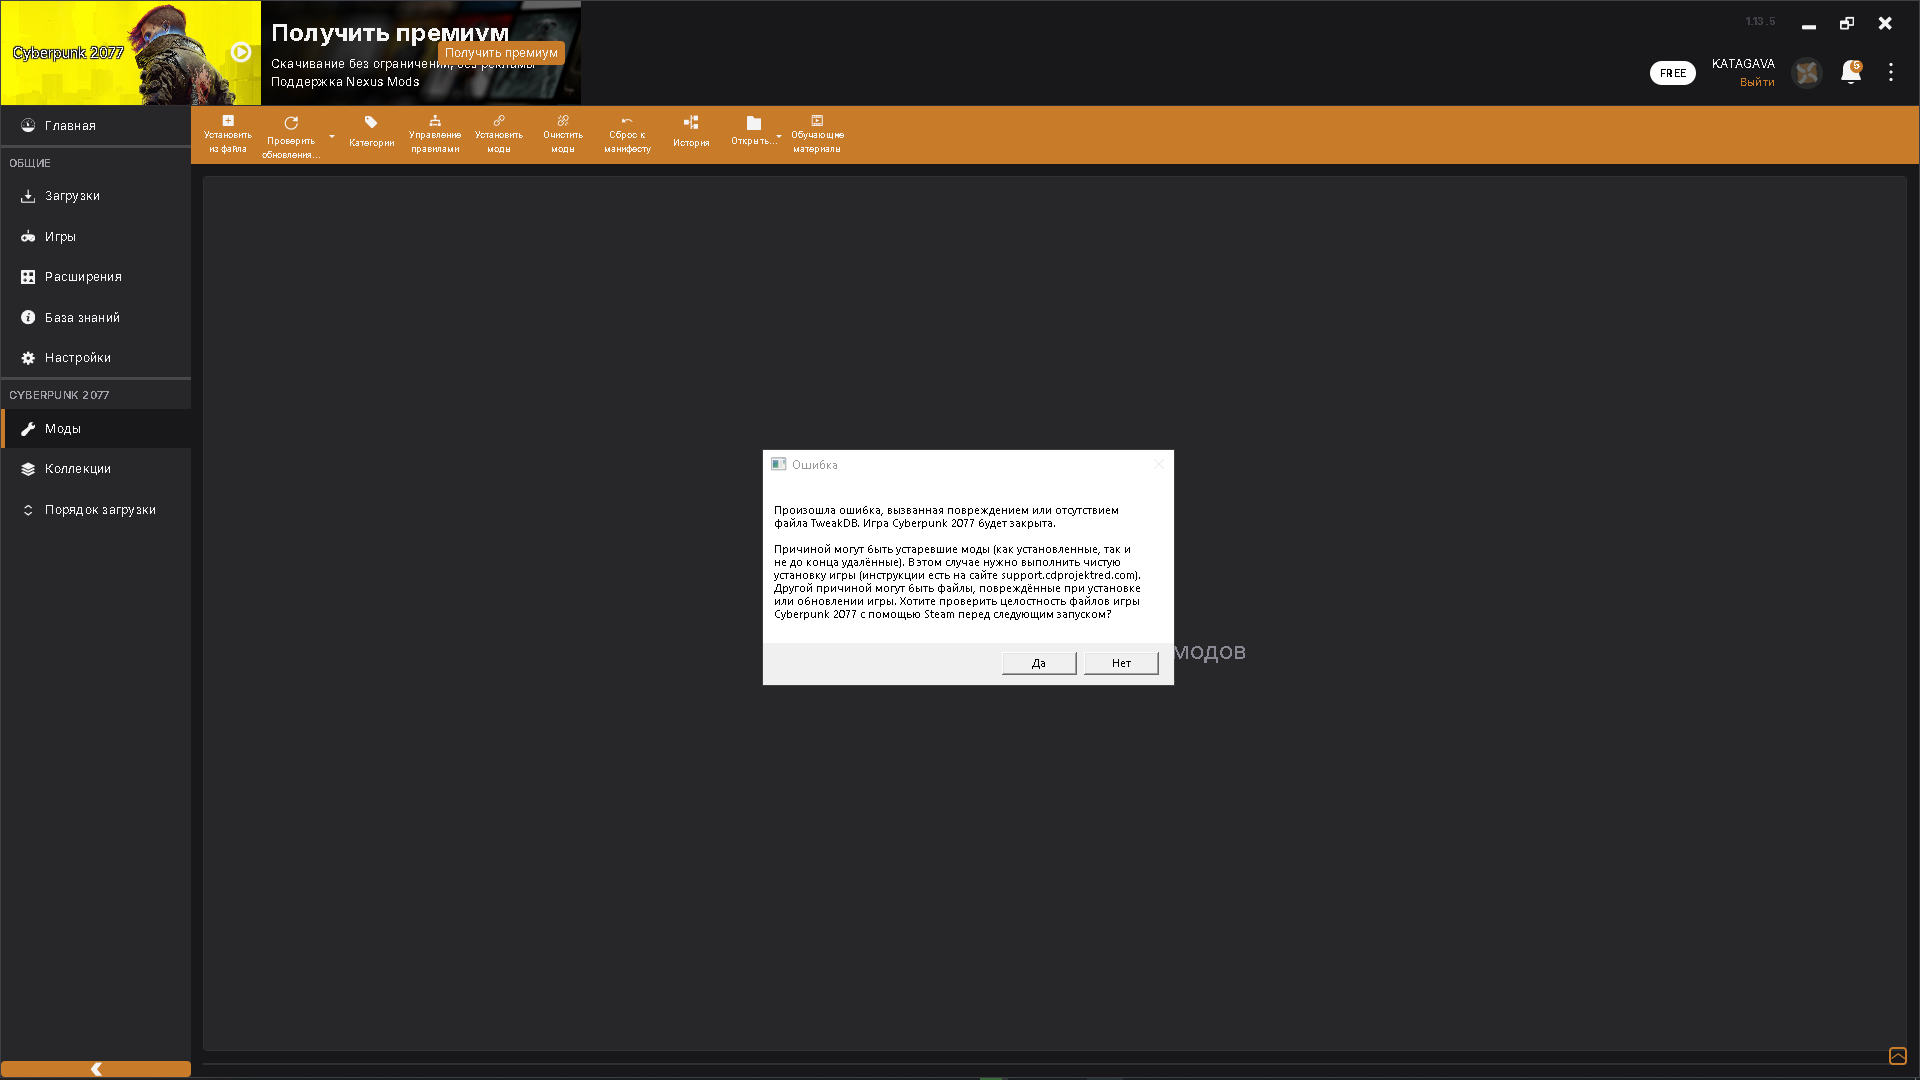Open the user avatar profile icon
Image resolution: width=1920 pixels, height=1080 pixels.
(1807, 73)
